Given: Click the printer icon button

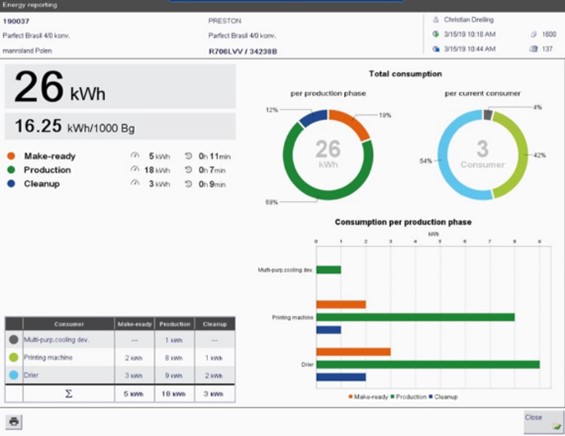Looking at the screenshot, I should click(14, 421).
